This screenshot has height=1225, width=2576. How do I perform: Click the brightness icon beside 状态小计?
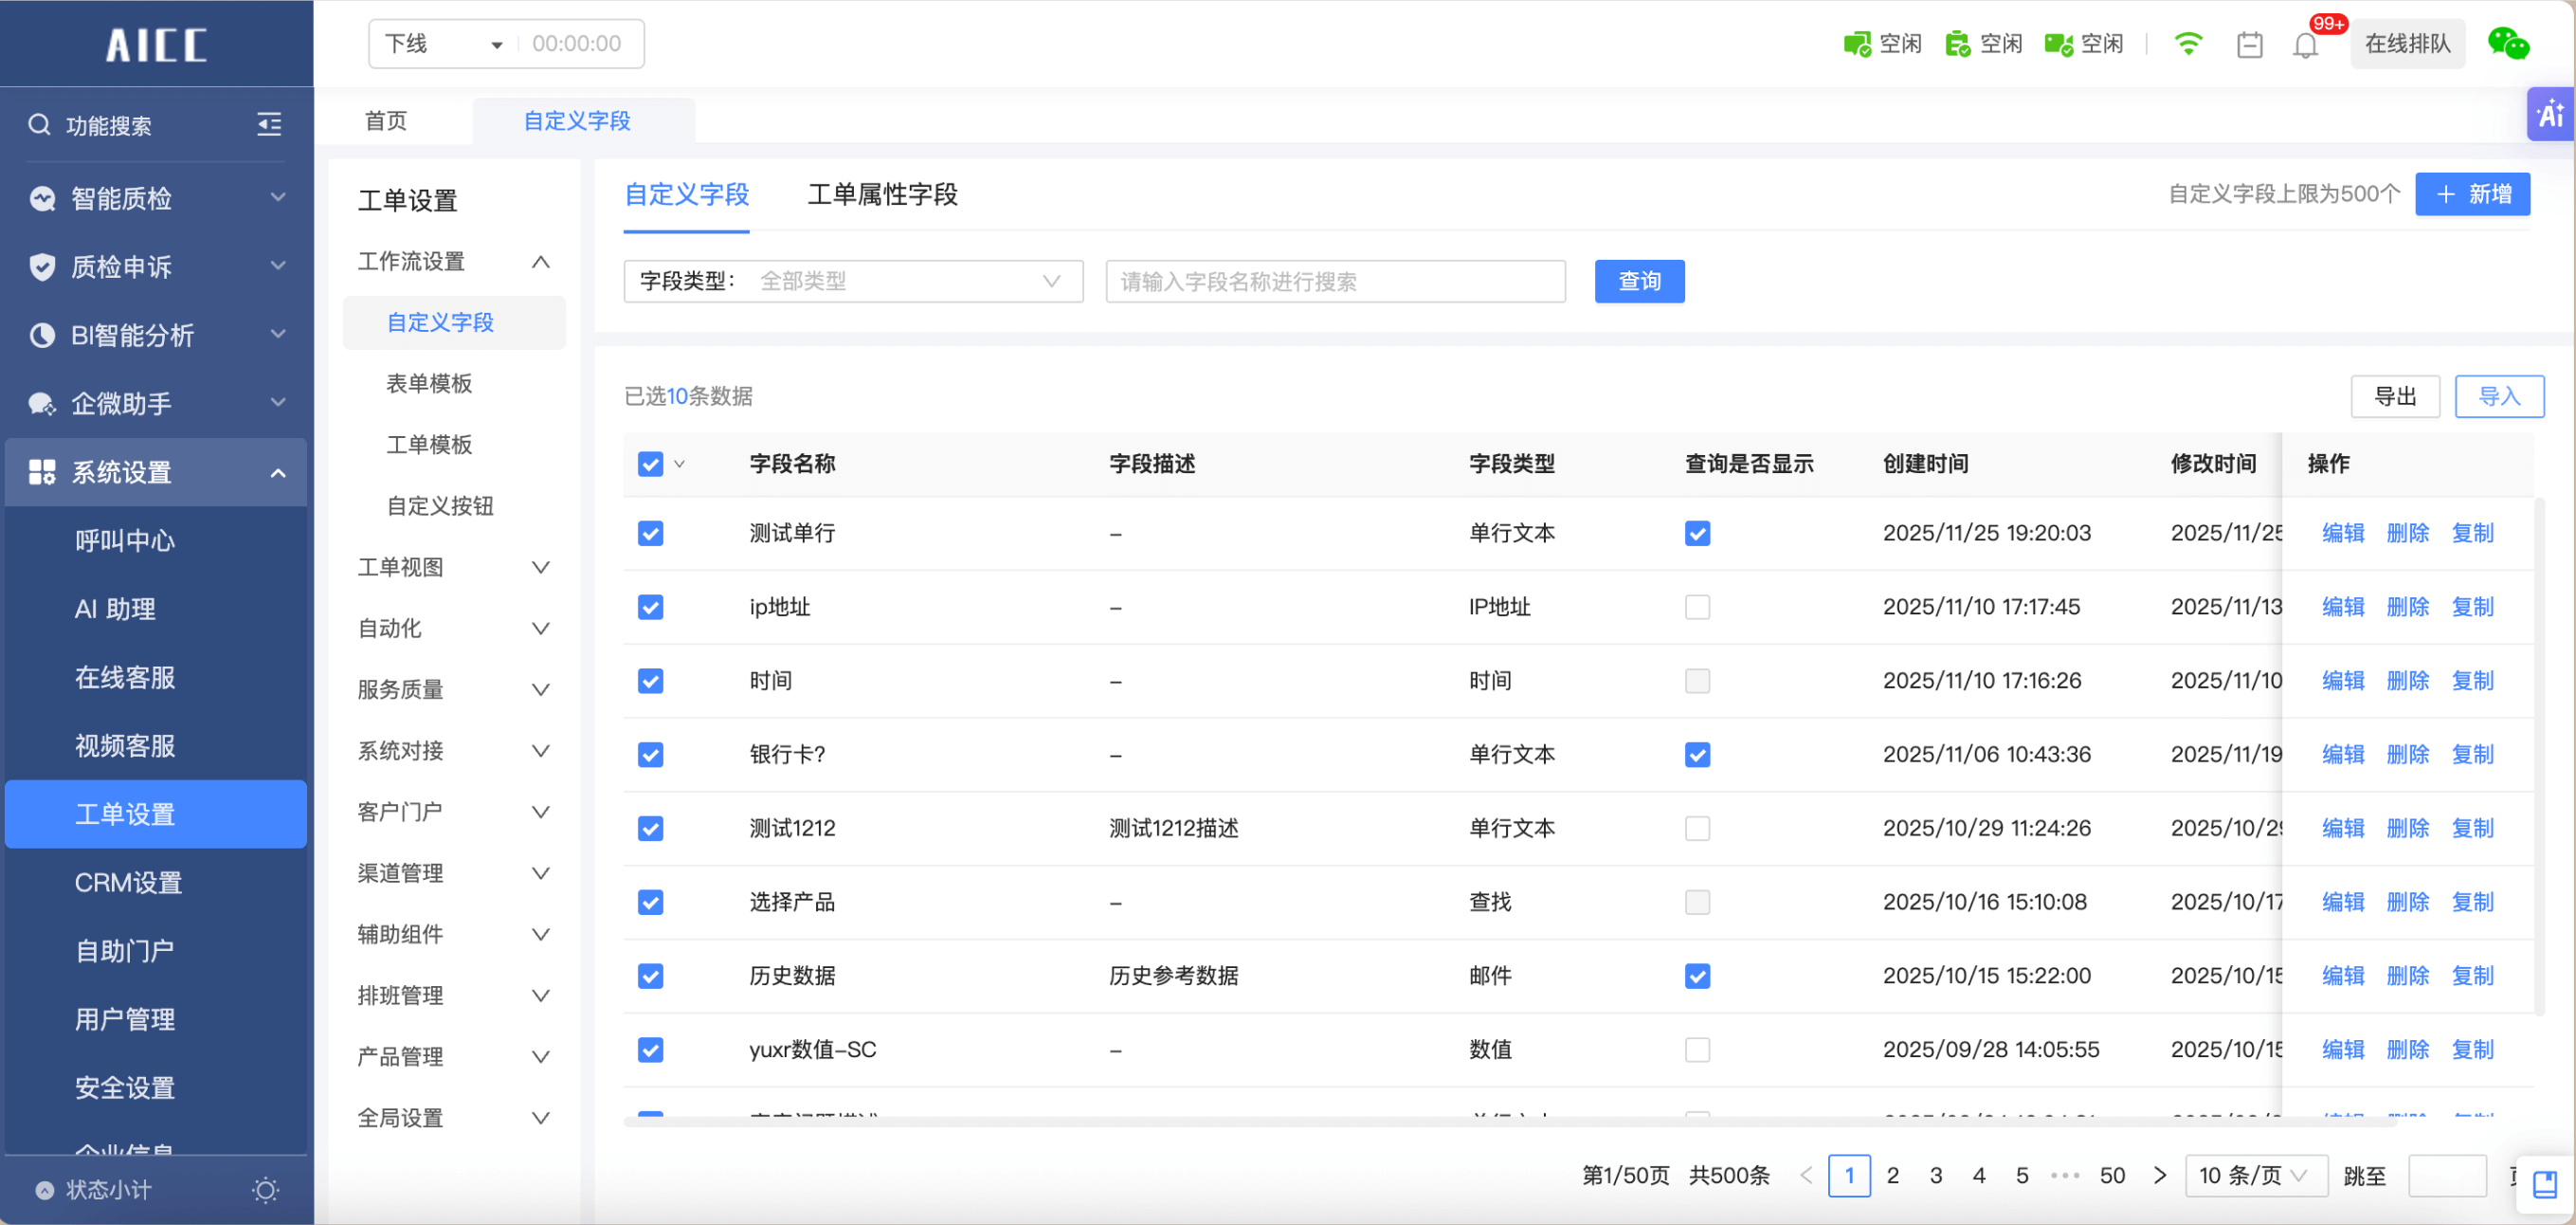(265, 1190)
